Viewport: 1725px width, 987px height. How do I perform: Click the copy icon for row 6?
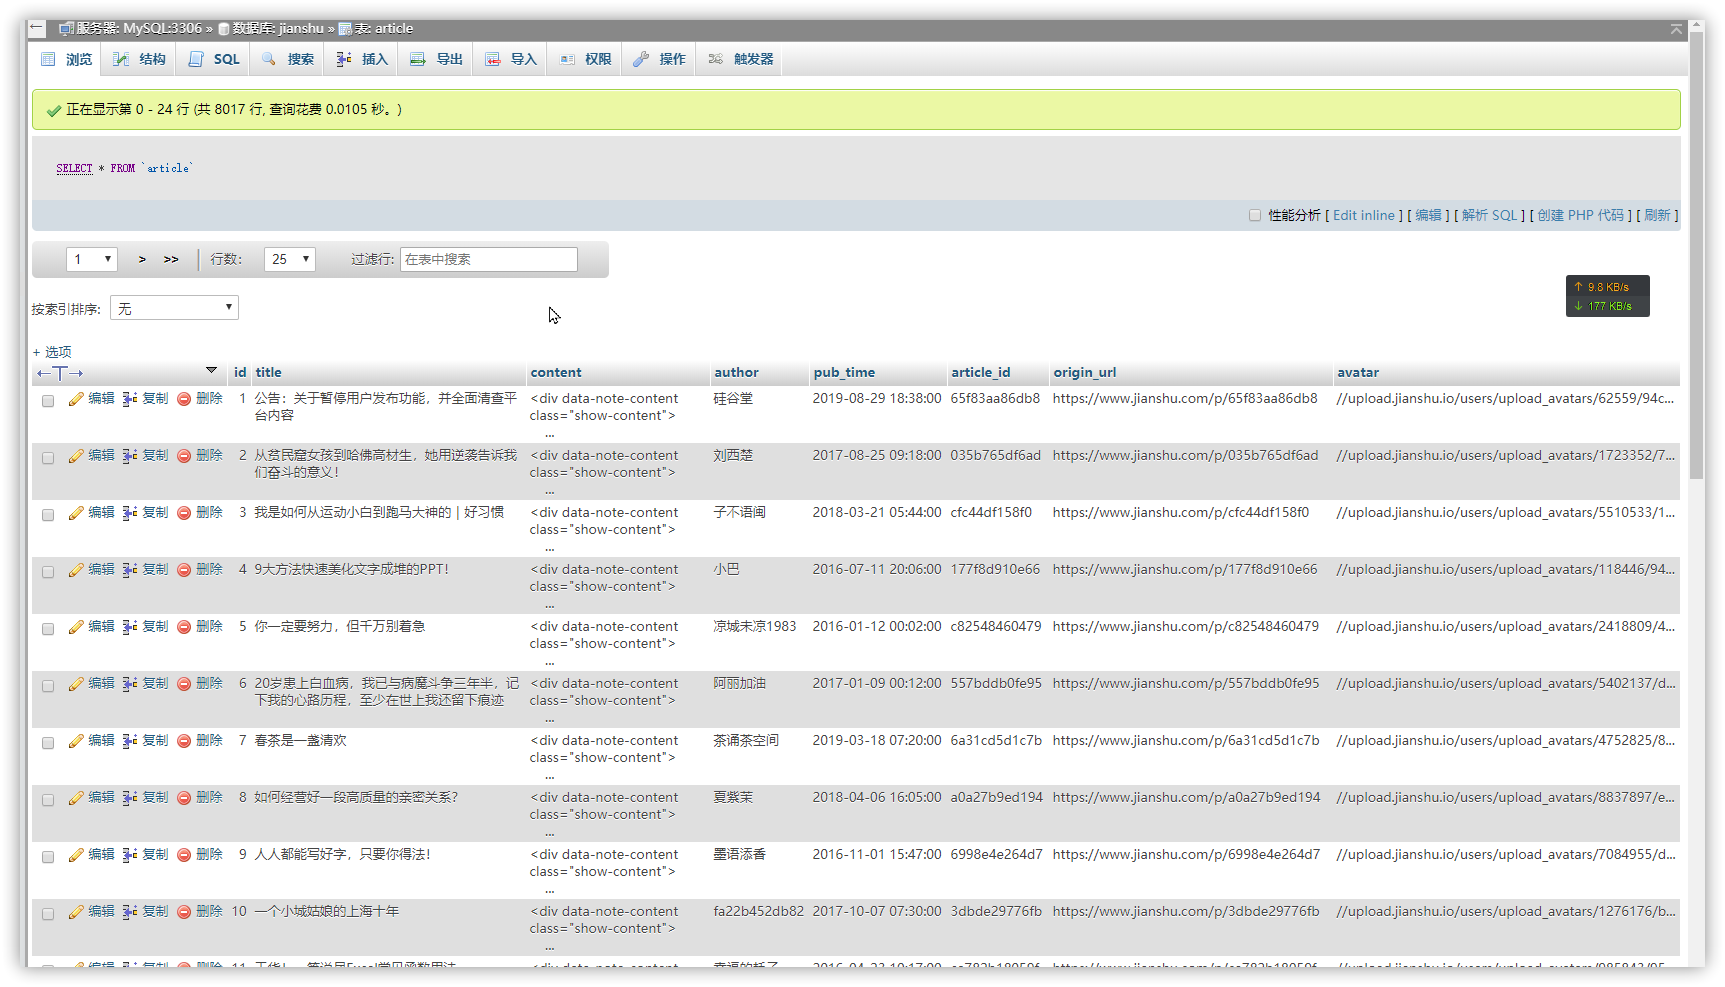(x=130, y=684)
